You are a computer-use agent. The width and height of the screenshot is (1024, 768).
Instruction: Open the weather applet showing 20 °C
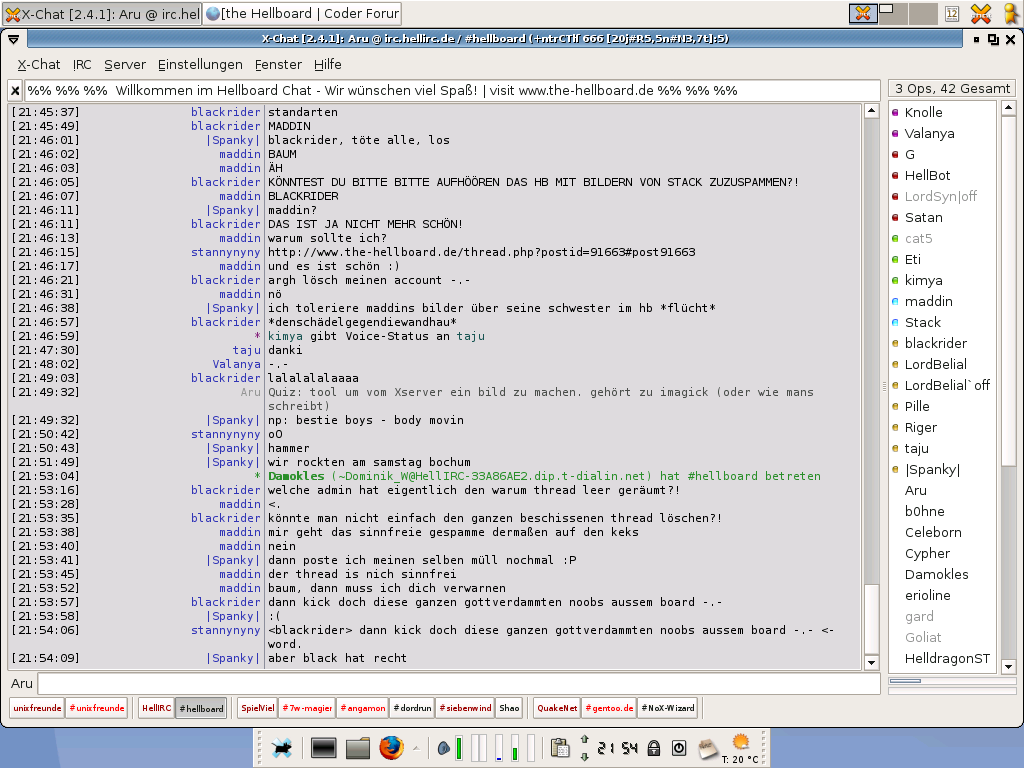740,747
